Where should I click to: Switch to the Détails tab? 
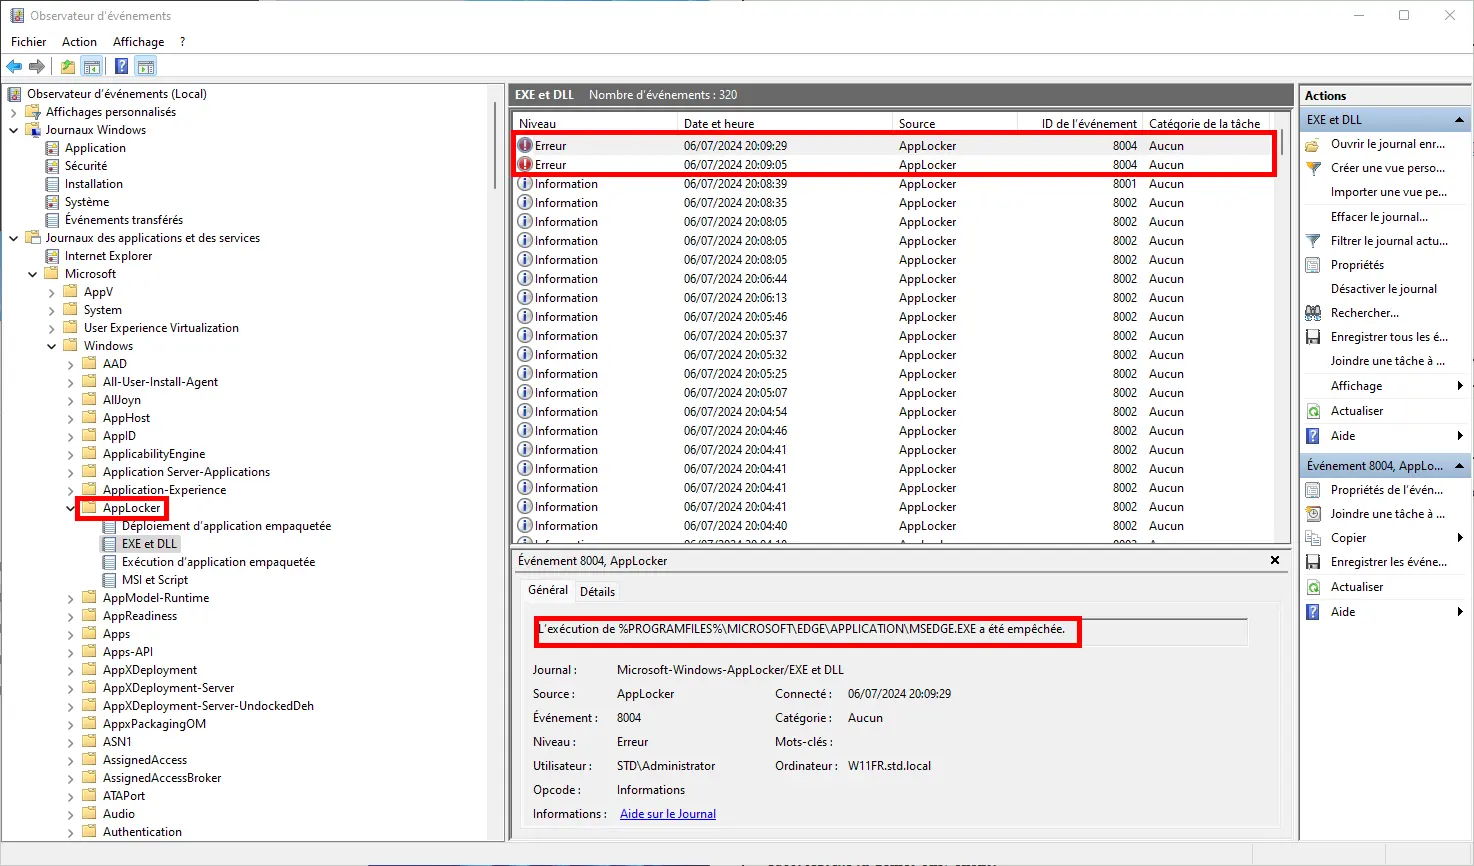(597, 591)
